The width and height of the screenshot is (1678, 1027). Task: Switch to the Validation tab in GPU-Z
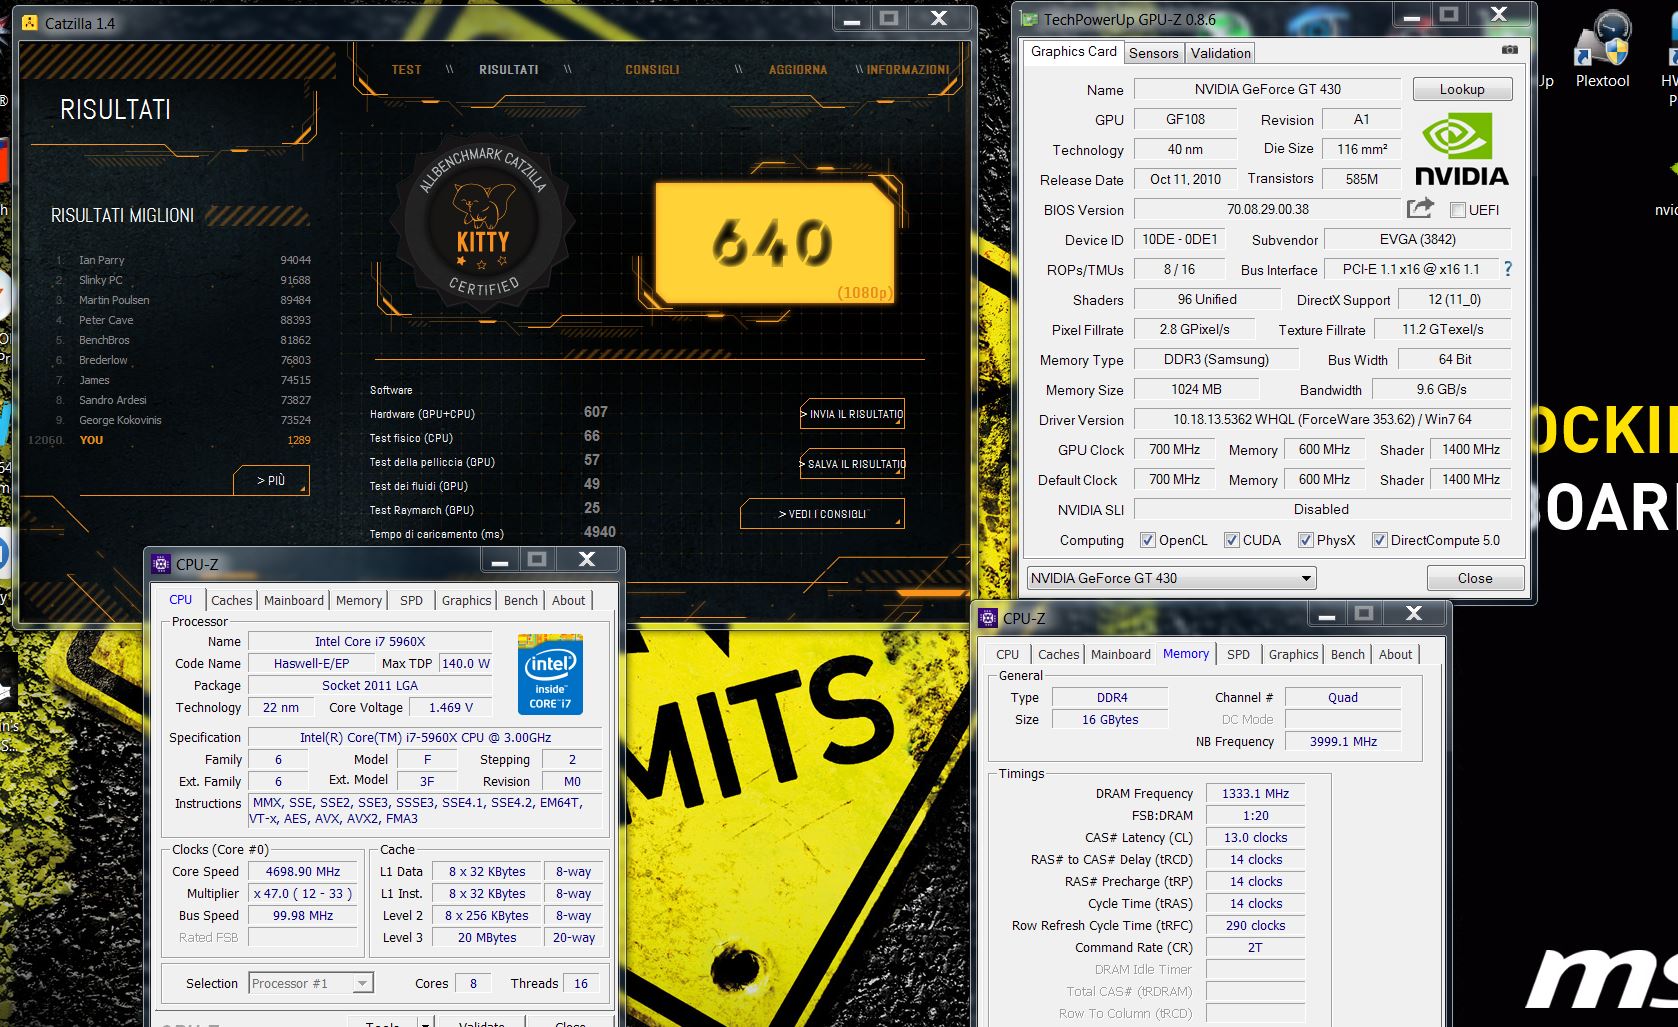click(x=1220, y=53)
